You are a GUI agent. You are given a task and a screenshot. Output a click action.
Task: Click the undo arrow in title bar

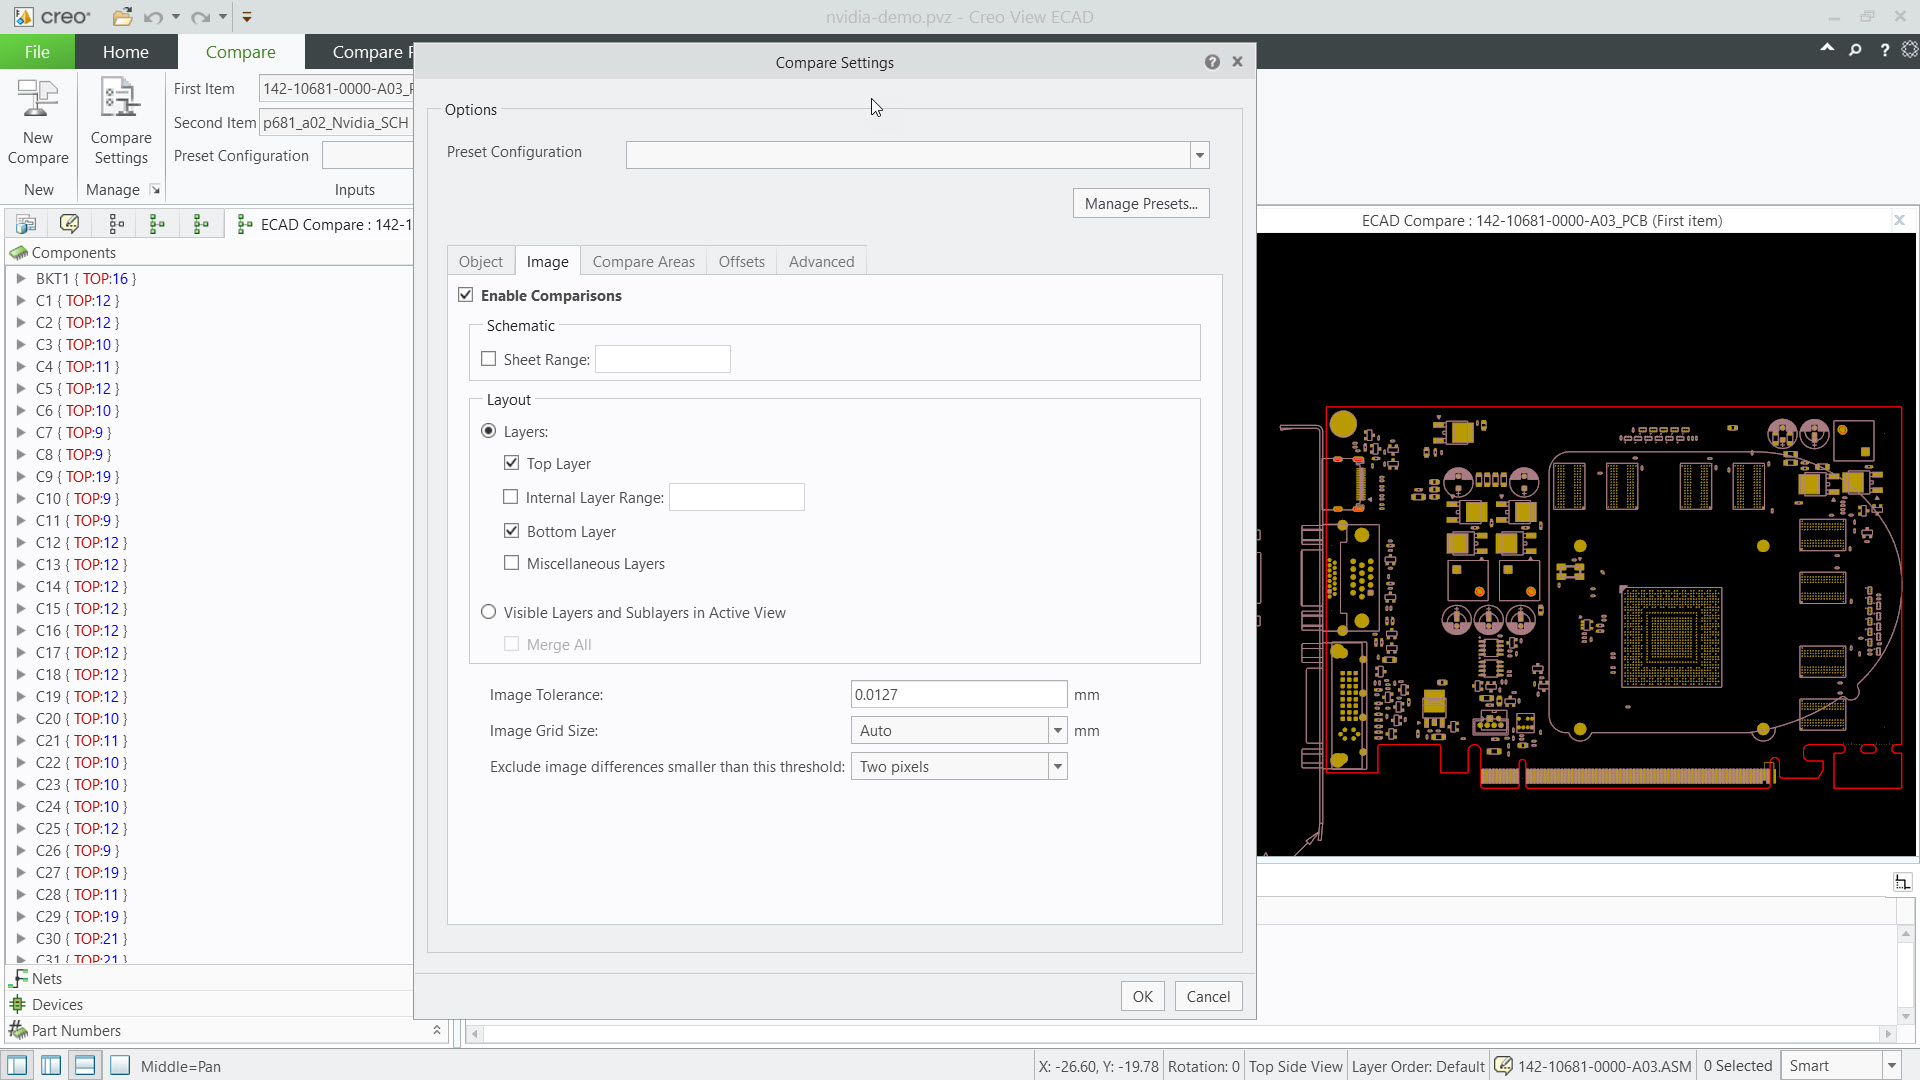point(153,17)
